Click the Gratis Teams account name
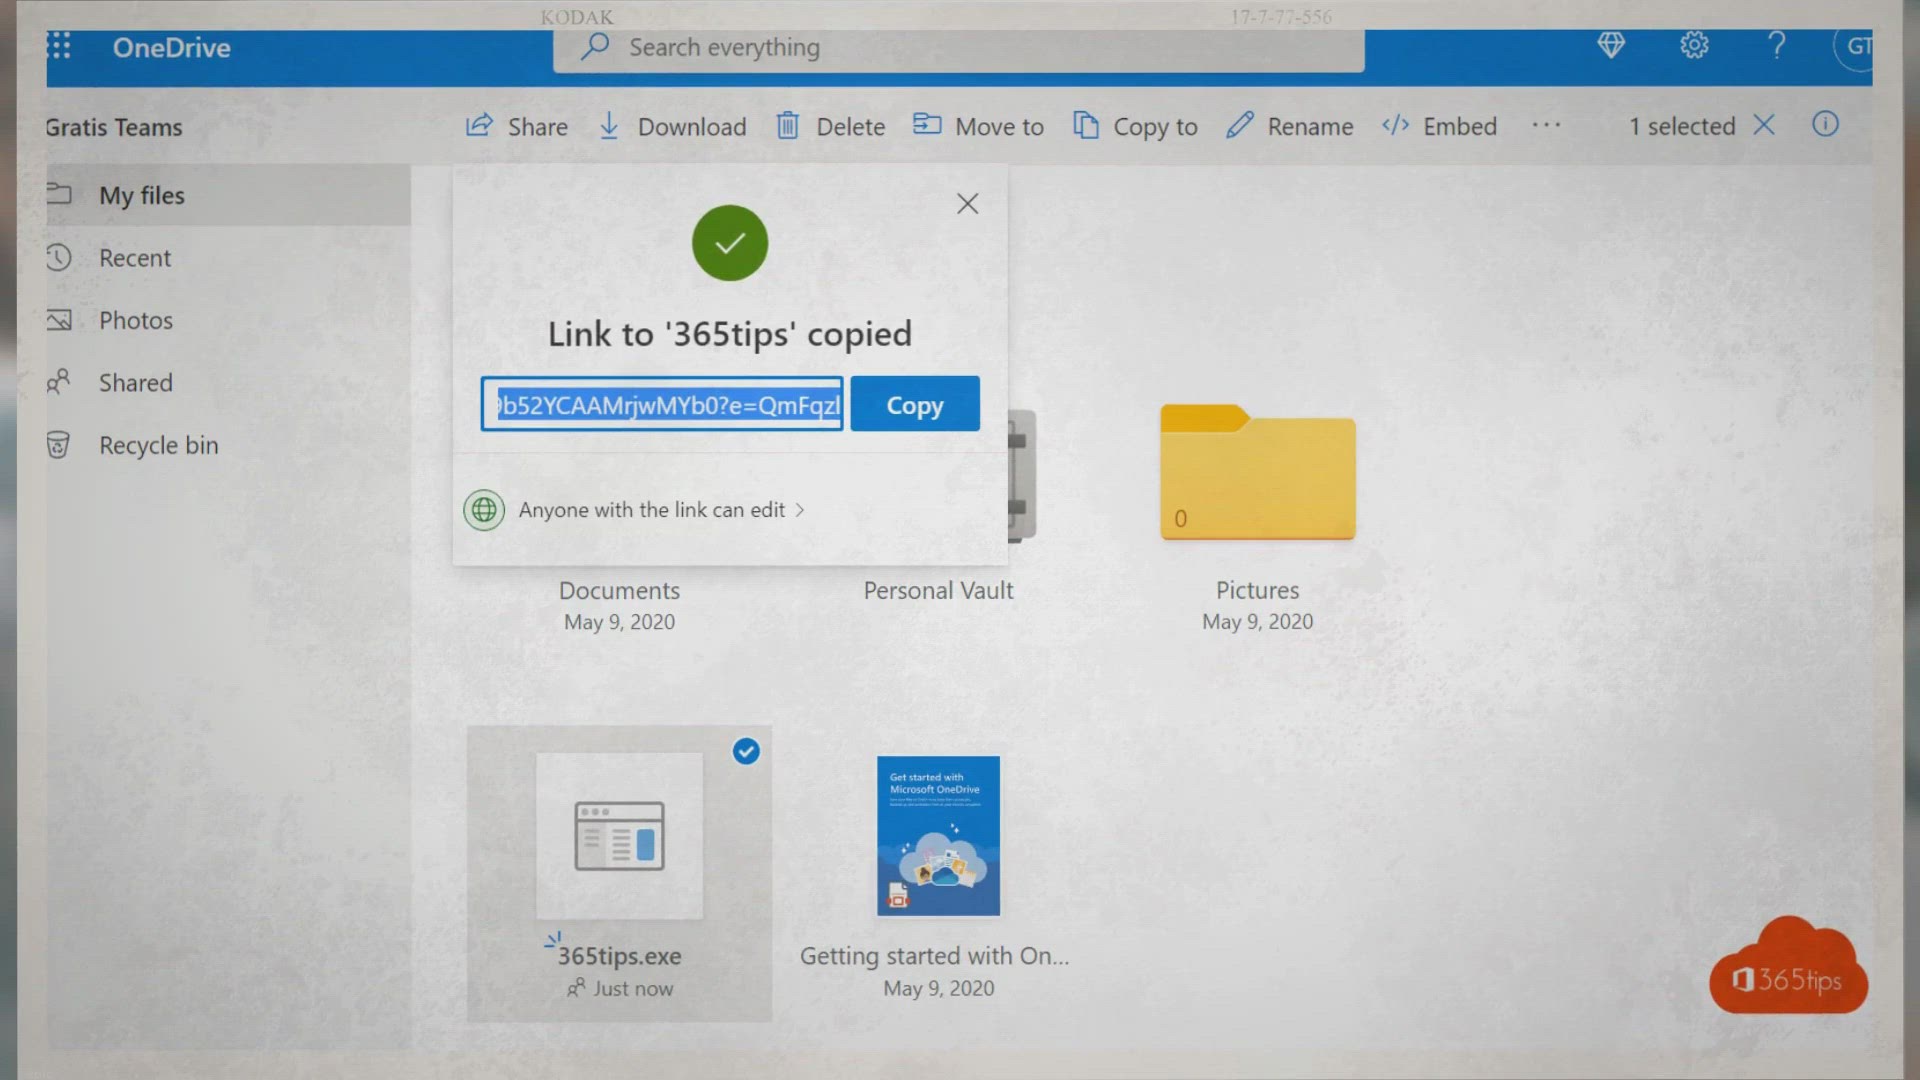Image resolution: width=1920 pixels, height=1080 pixels. pyautogui.click(x=114, y=127)
